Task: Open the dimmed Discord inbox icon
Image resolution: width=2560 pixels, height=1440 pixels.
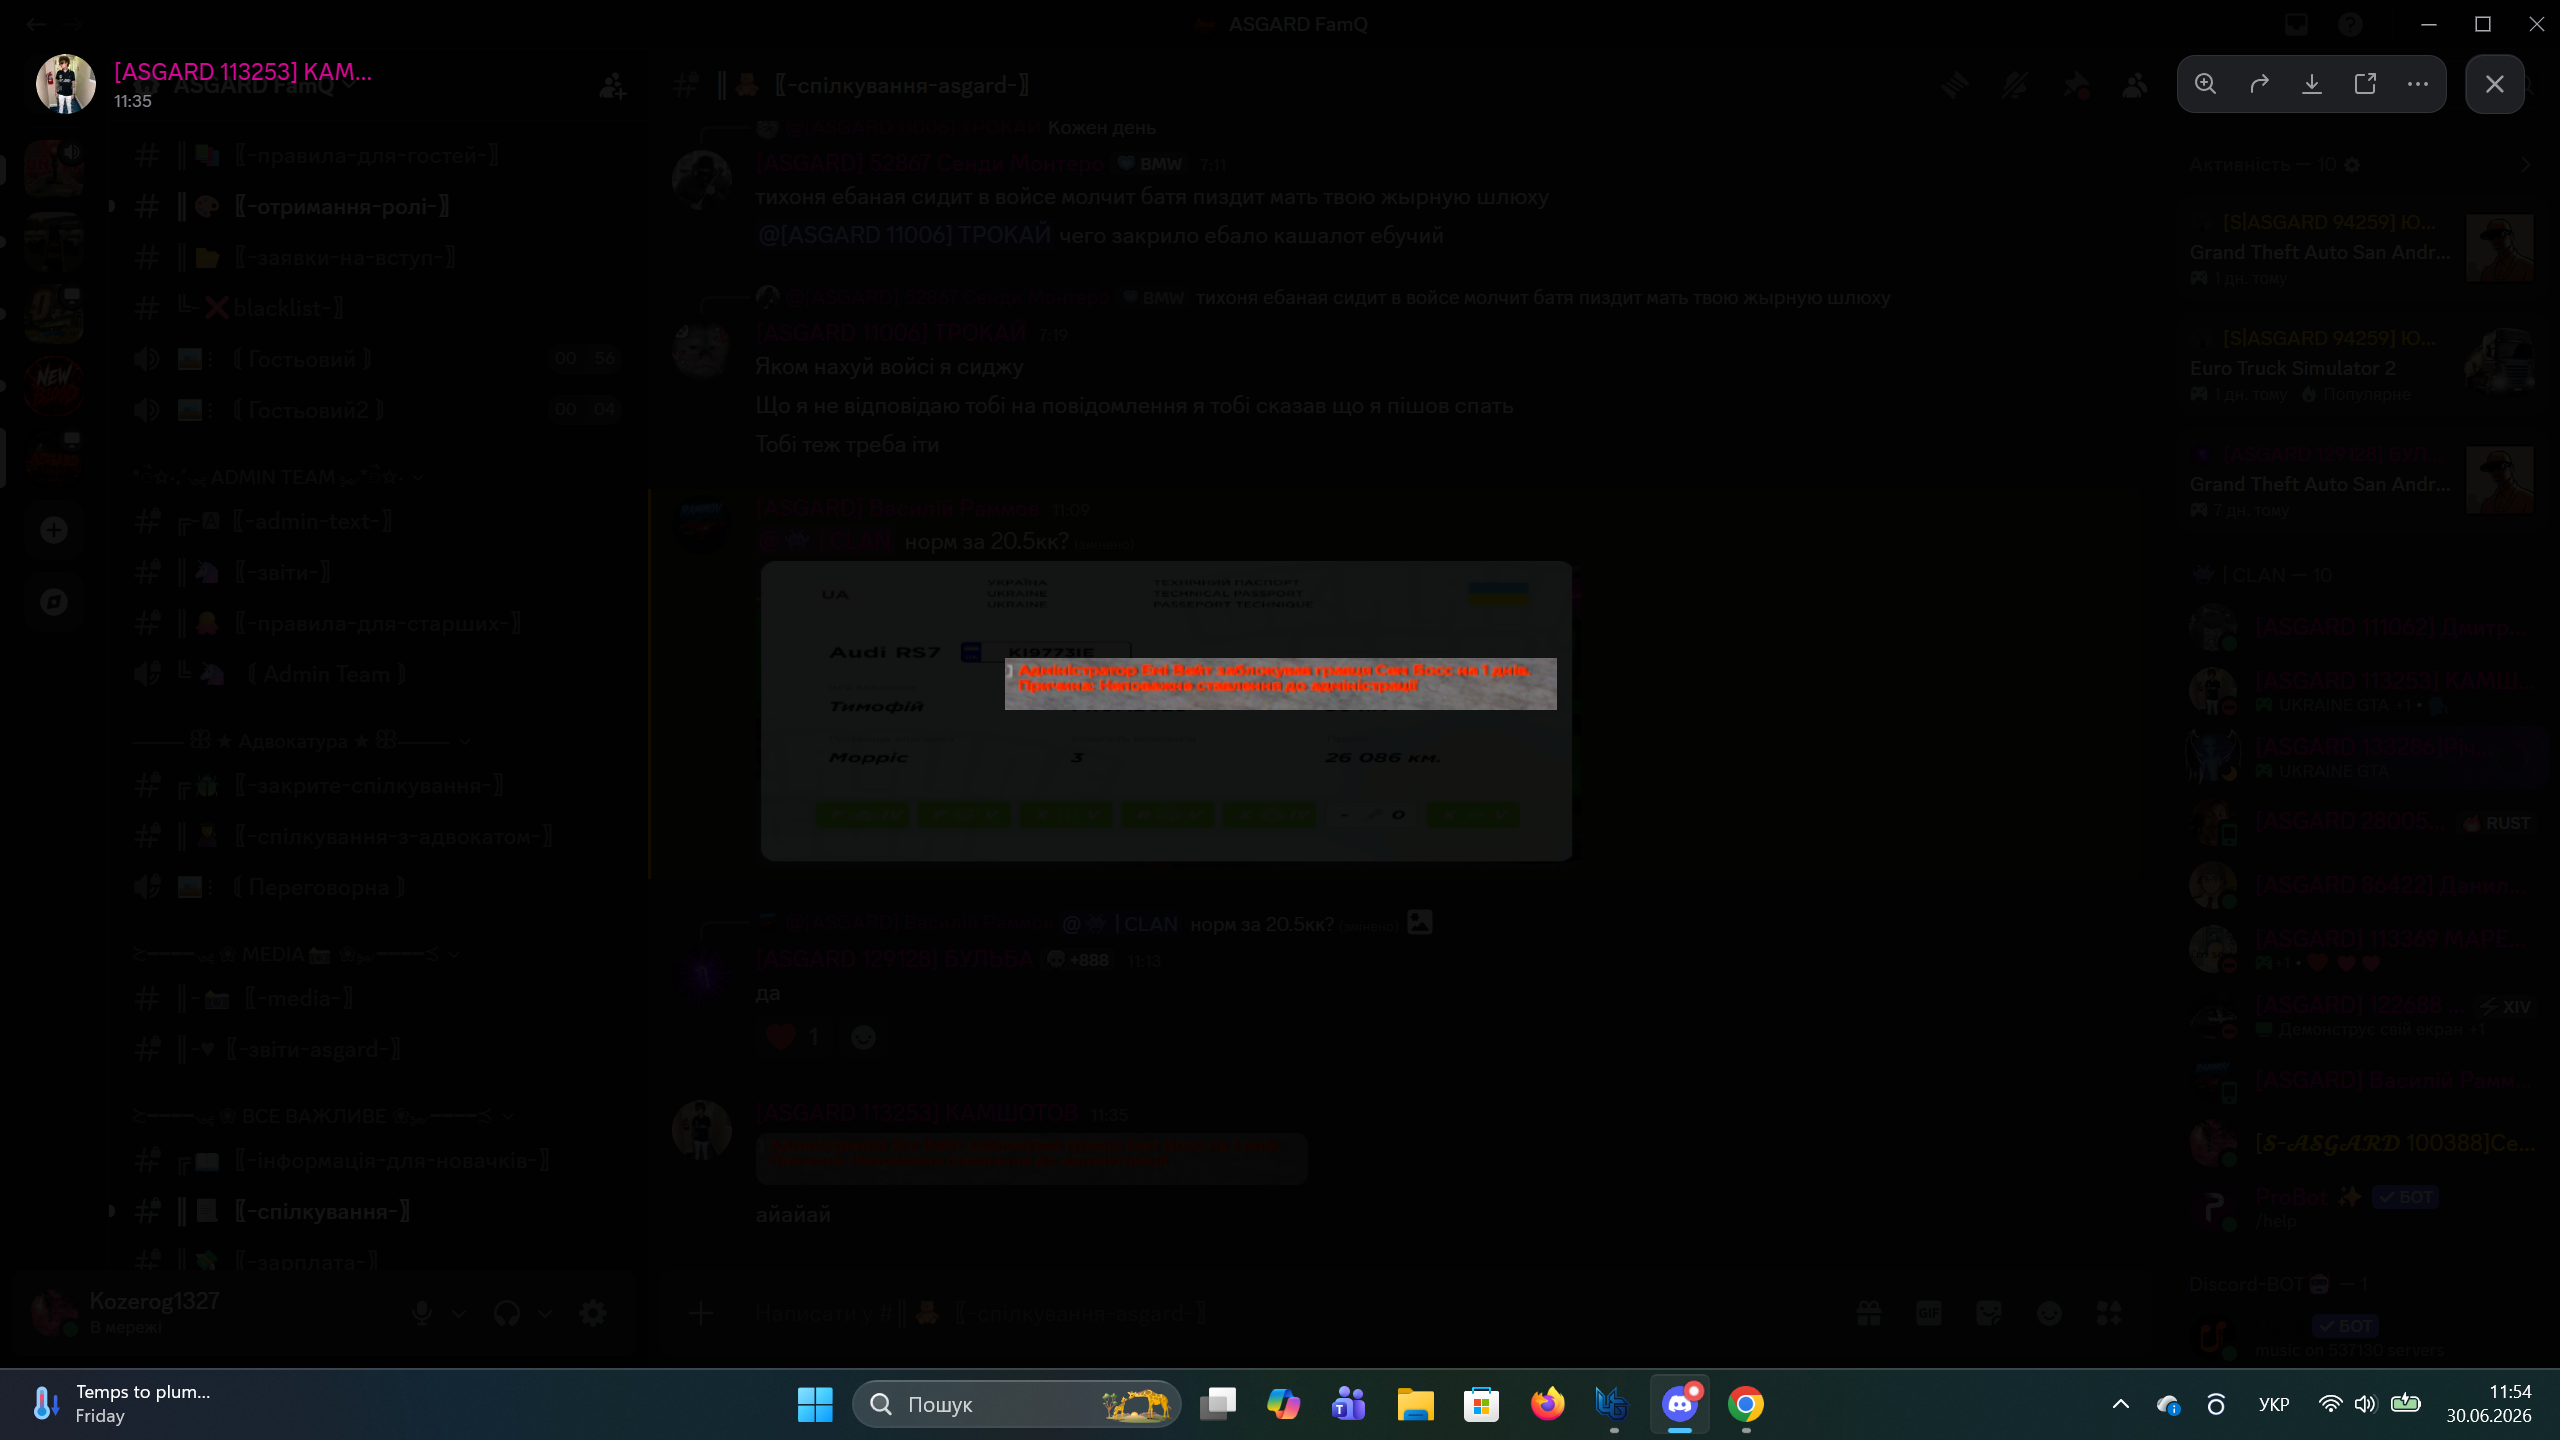Action: coord(2296,24)
